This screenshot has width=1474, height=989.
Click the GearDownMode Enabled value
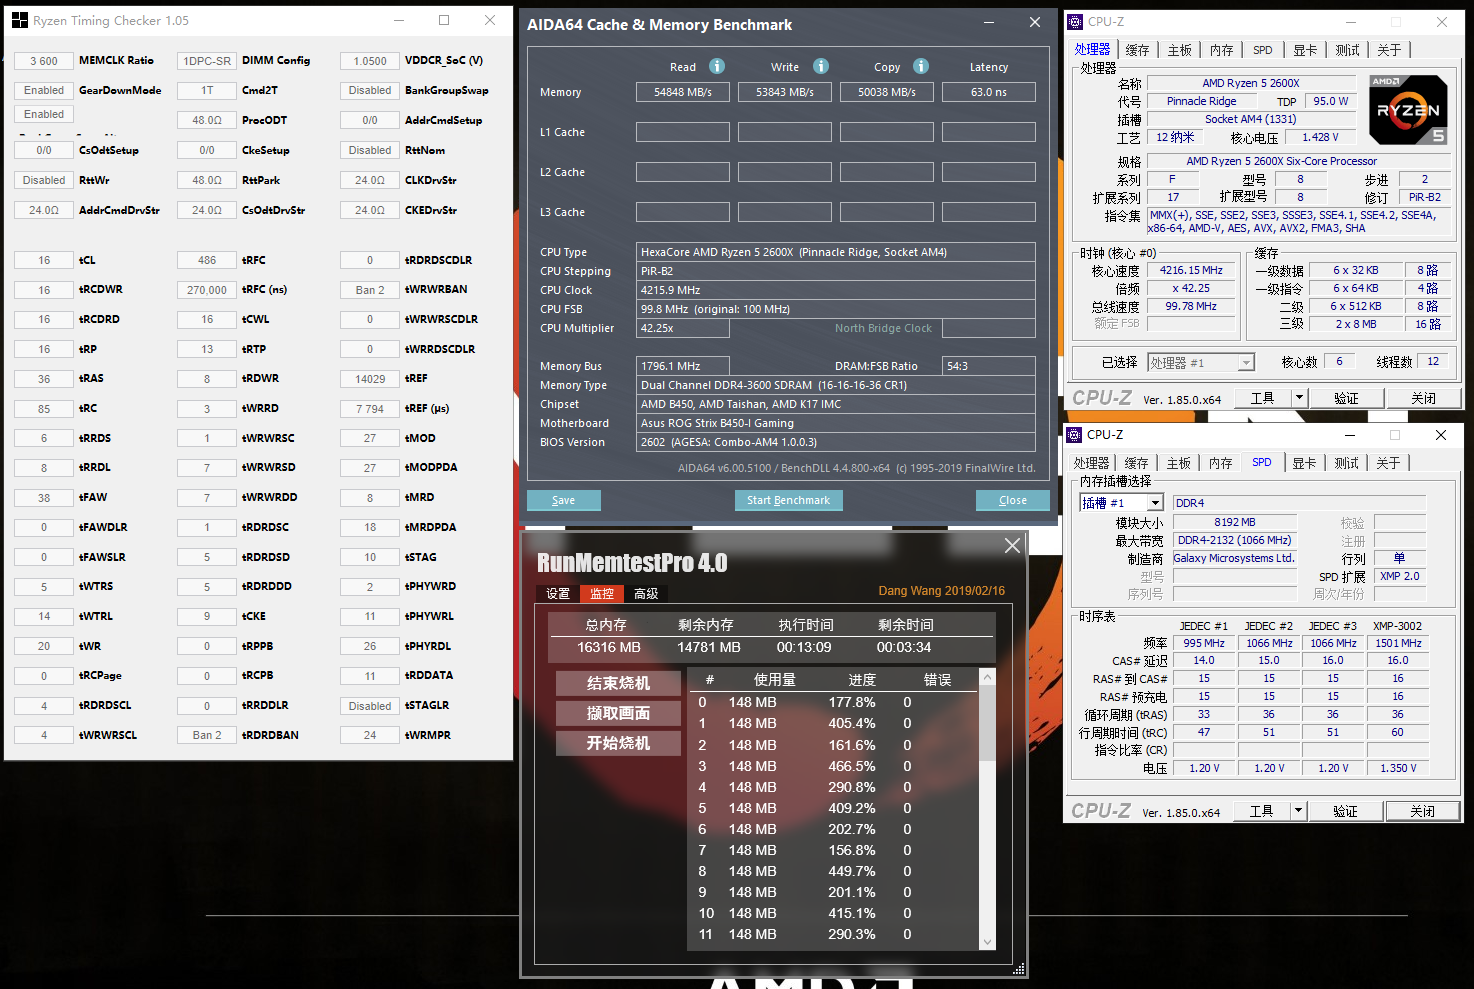click(x=44, y=90)
